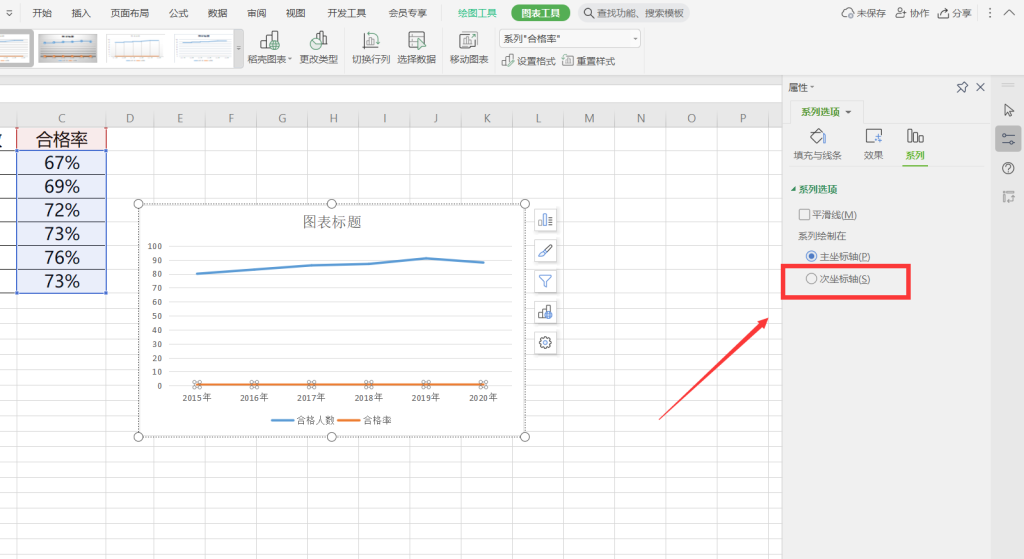Screen dimensions: 1024x559
Task: Open the 插入 ribbon tab
Action: pos(81,13)
